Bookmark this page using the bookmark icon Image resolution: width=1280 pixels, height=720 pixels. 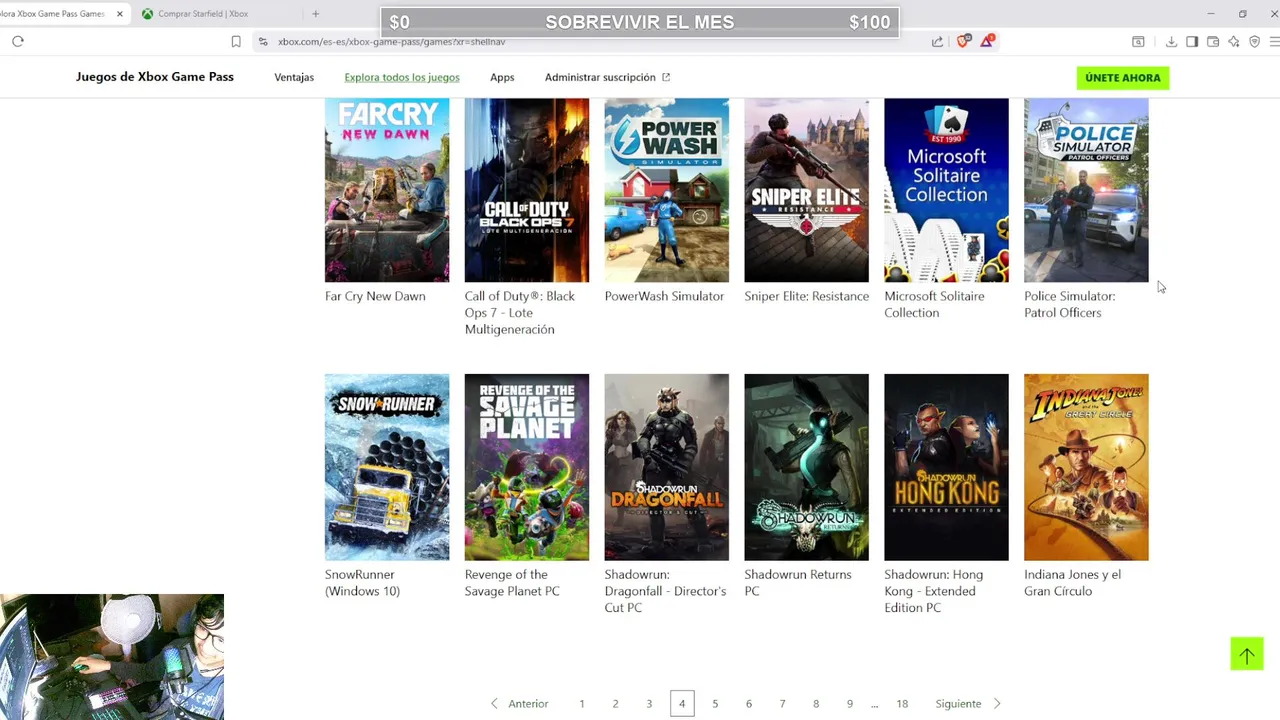236,41
